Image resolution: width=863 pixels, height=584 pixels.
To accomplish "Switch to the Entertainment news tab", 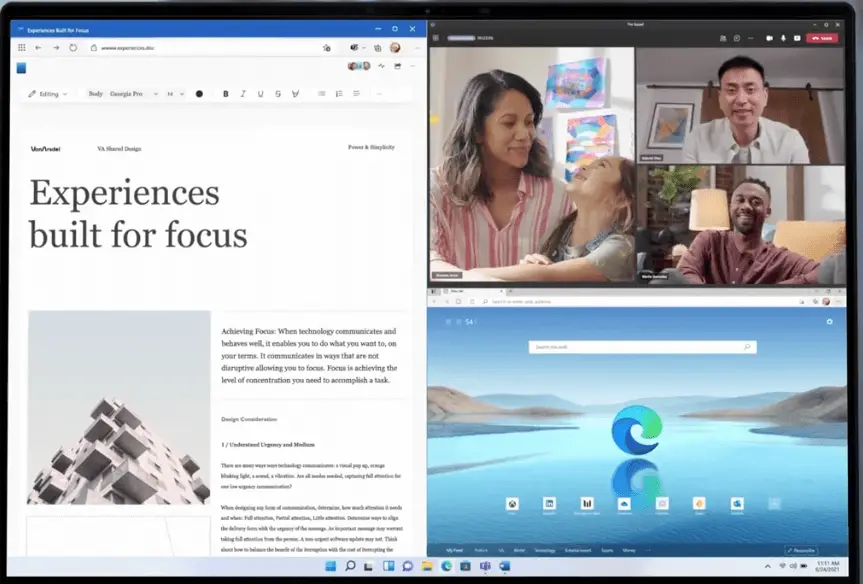I will (x=578, y=550).
